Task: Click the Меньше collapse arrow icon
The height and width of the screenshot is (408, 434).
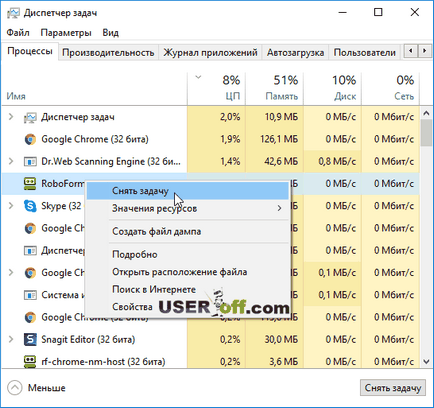Action: pos(14,388)
